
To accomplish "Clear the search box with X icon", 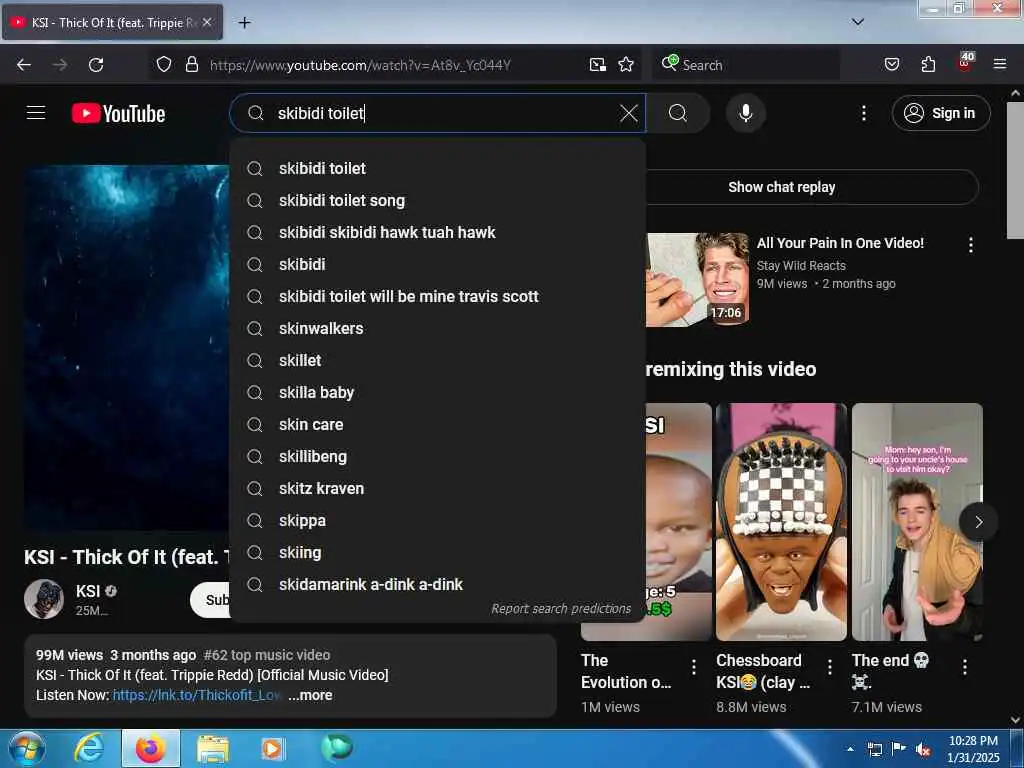I will pos(628,113).
